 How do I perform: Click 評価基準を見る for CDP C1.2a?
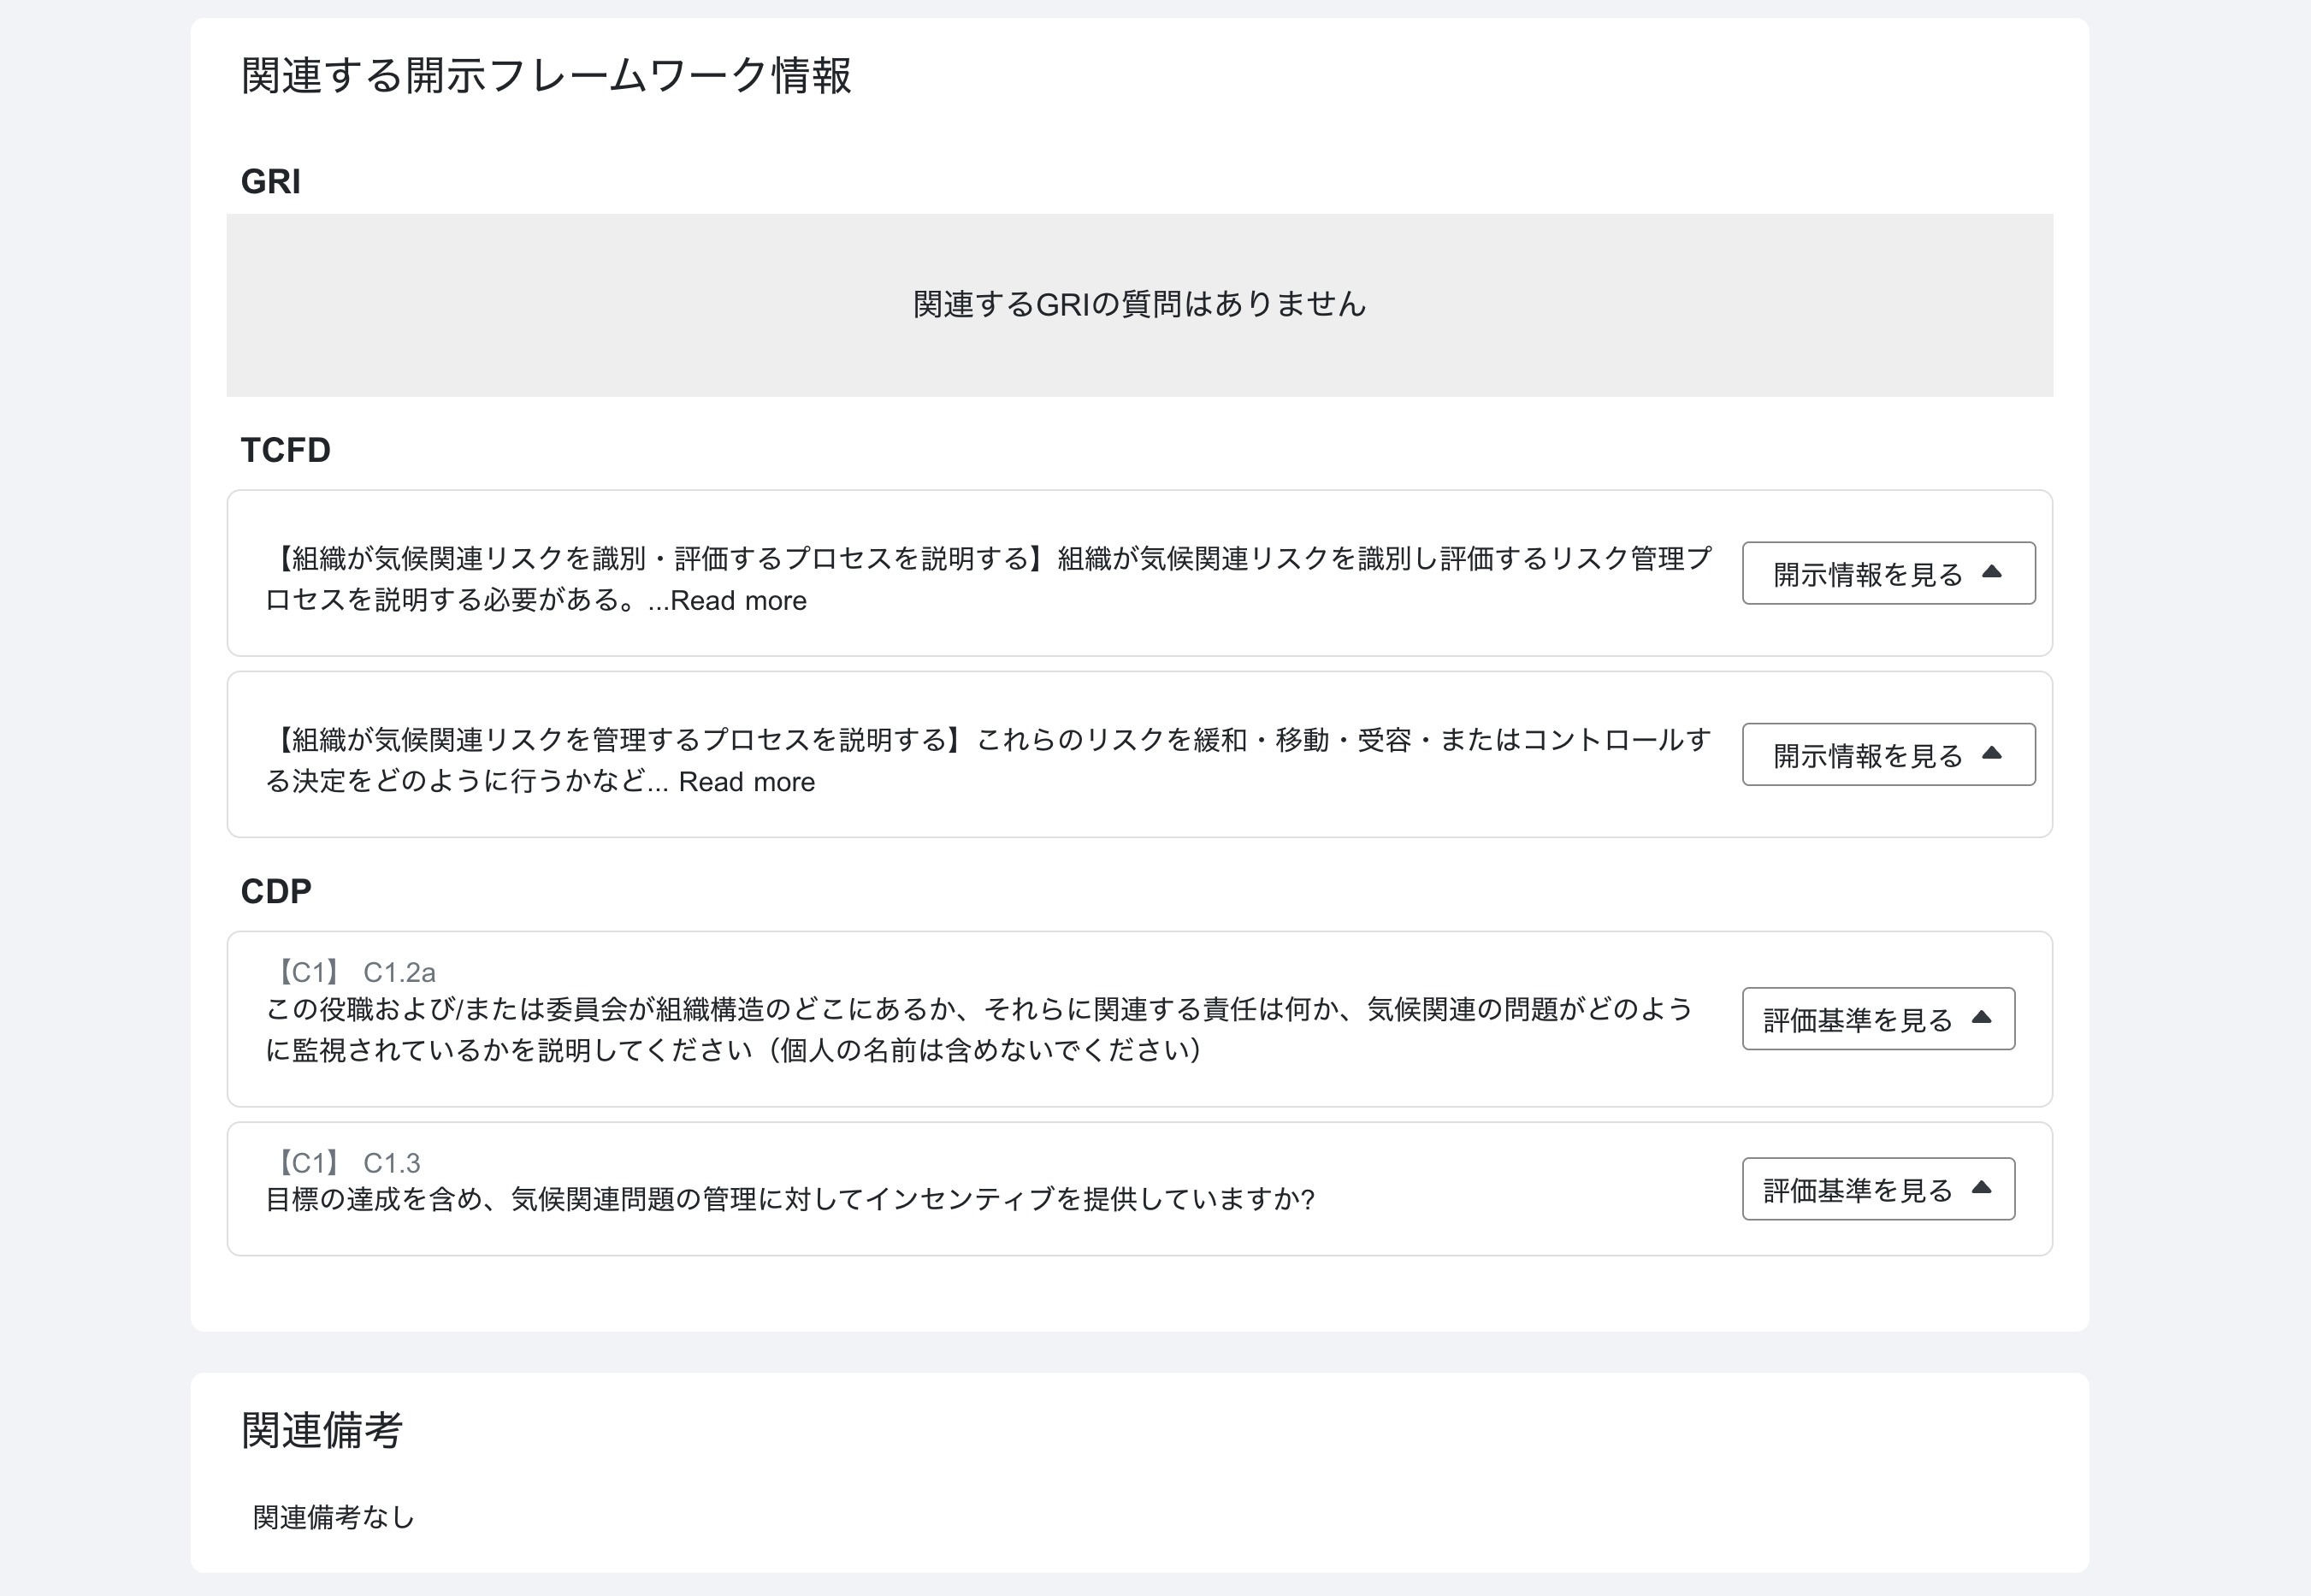[x=1857, y=1019]
